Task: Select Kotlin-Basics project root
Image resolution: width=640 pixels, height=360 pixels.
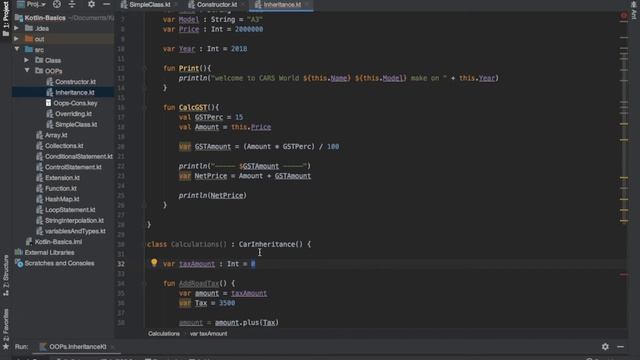Action: (45, 18)
